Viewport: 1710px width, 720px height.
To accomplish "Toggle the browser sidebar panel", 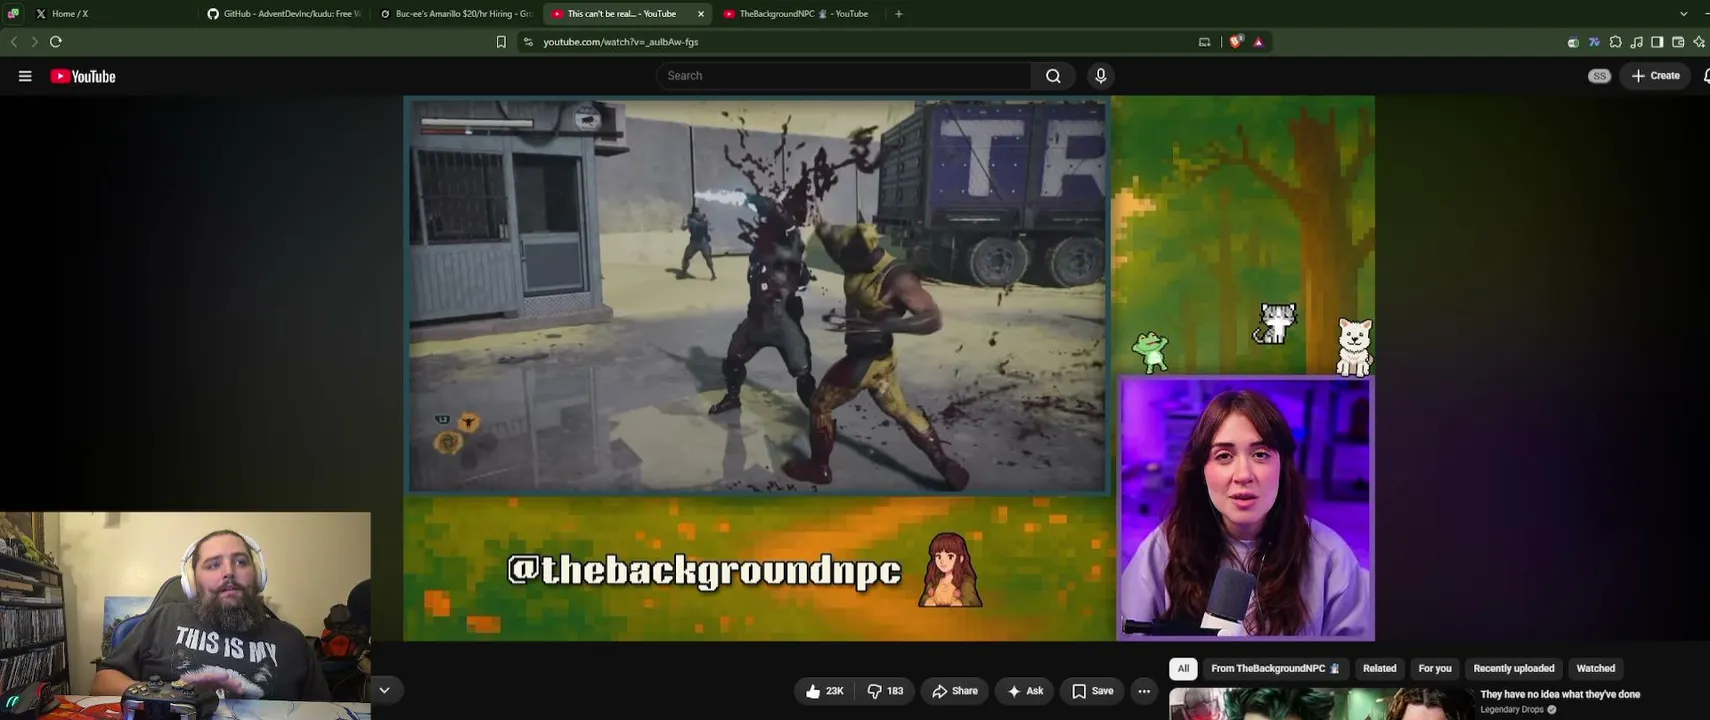I will 1657,42.
